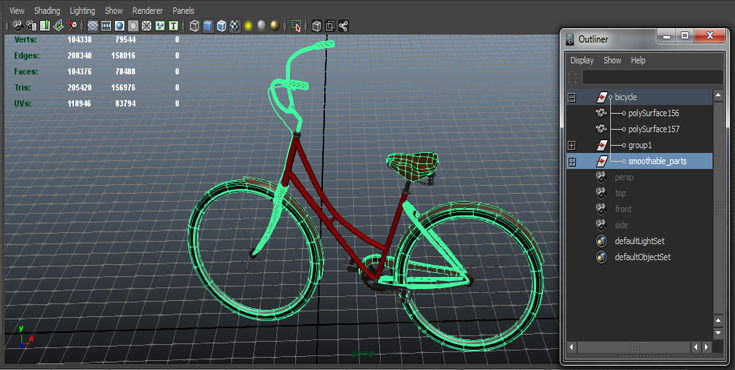Toggle the Isolate Select icon
The image size is (735, 370).
(x=296, y=26)
